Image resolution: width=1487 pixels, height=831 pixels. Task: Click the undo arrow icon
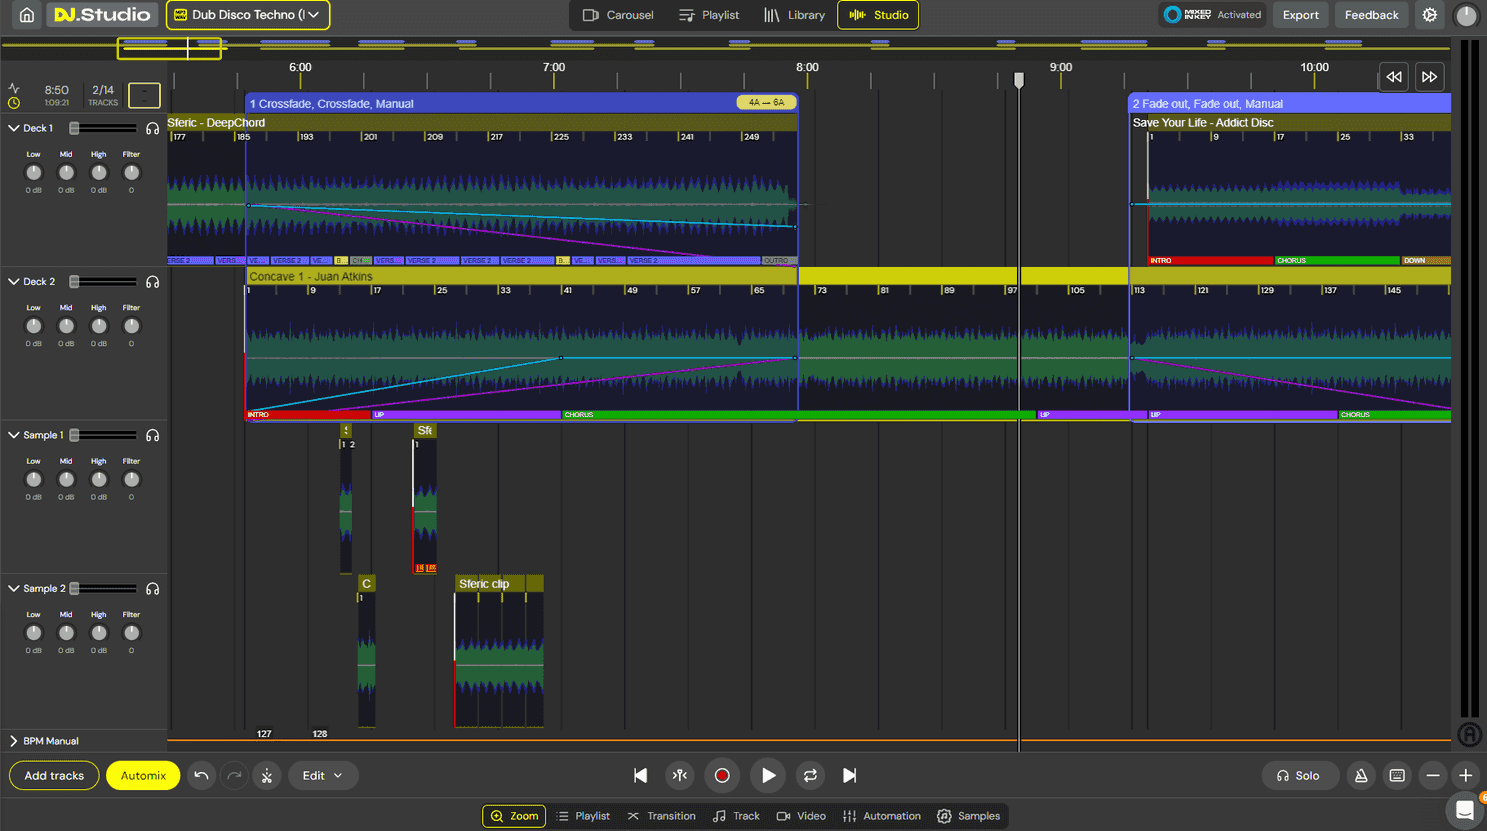[202, 775]
